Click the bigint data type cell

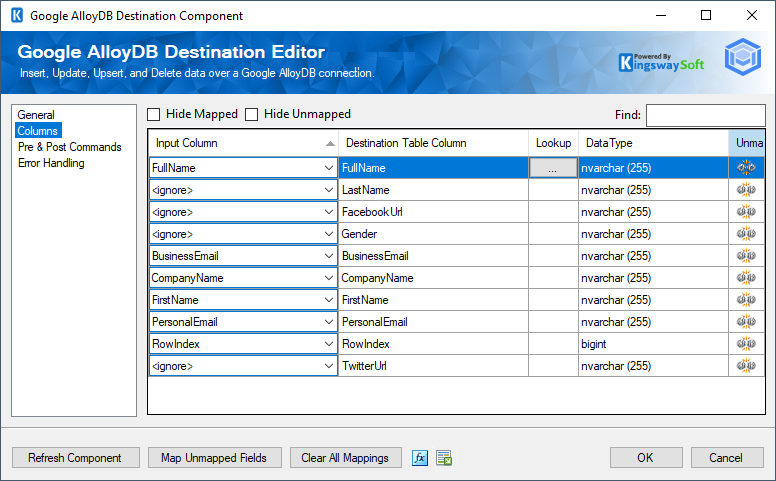pos(653,344)
